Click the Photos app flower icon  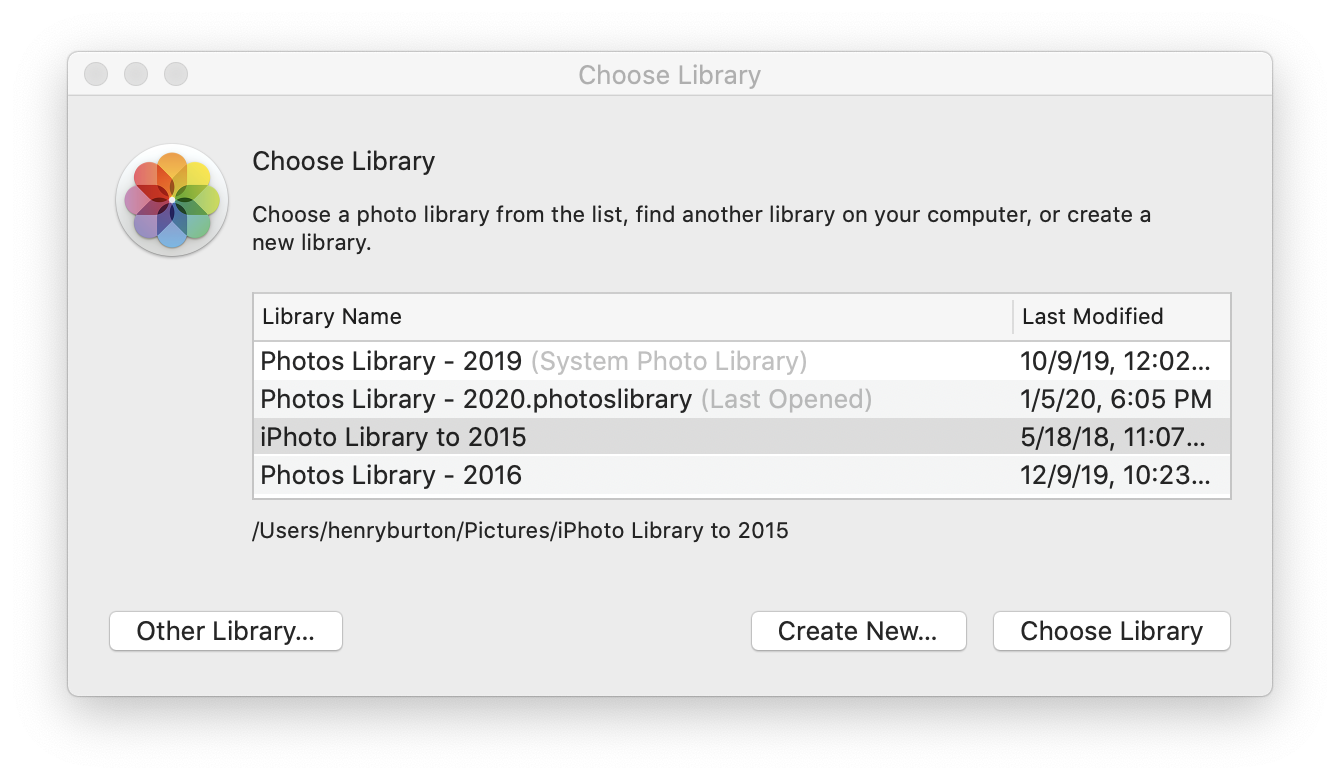pos(172,200)
